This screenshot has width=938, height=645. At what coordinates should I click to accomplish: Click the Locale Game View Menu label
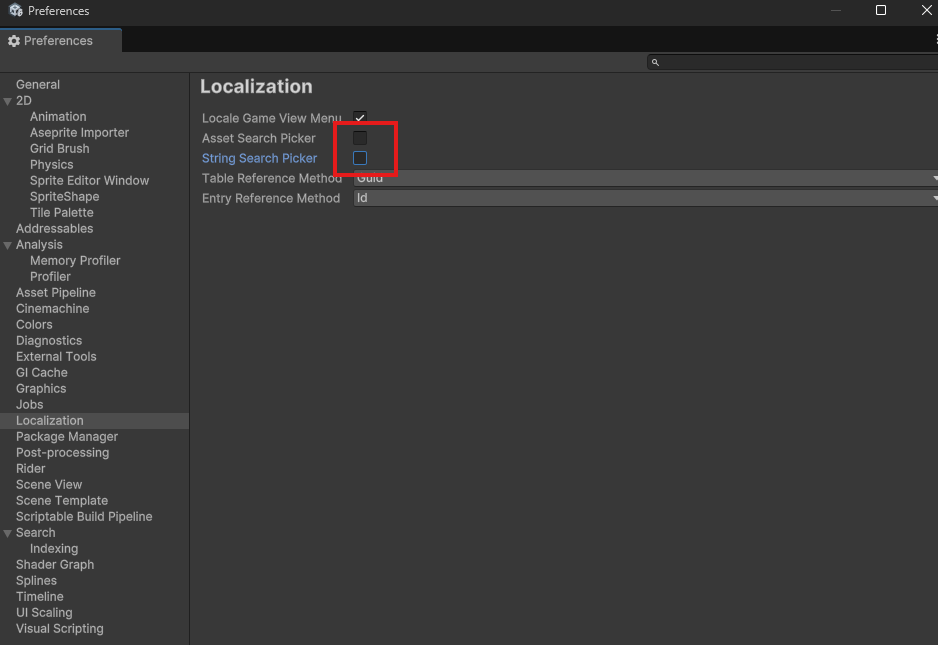click(272, 118)
